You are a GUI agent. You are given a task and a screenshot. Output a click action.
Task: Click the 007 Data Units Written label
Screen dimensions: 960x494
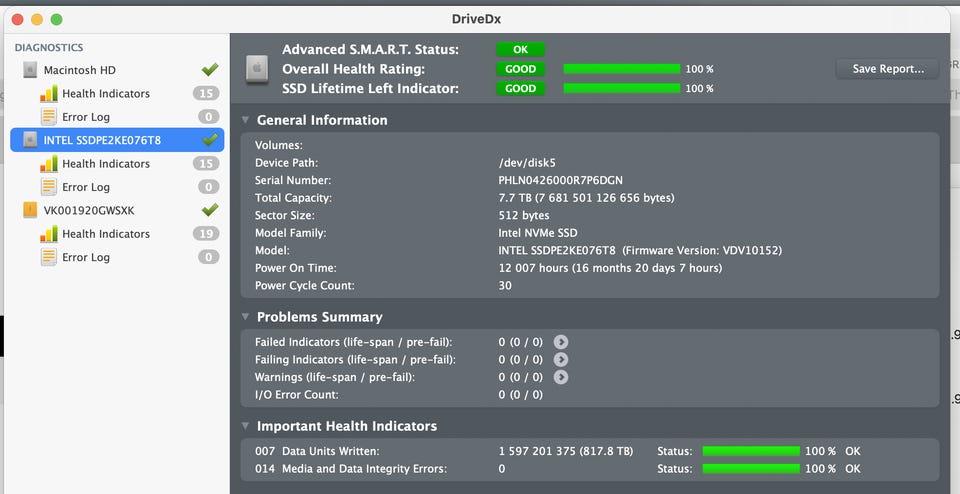(317, 451)
